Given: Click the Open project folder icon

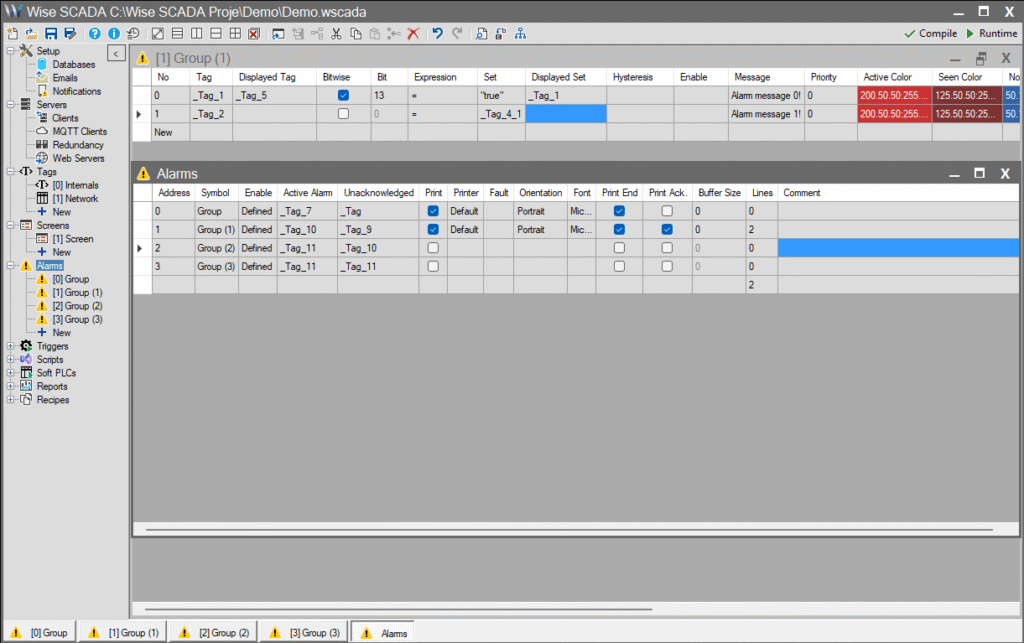Looking at the screenshot, I should 30,33.
